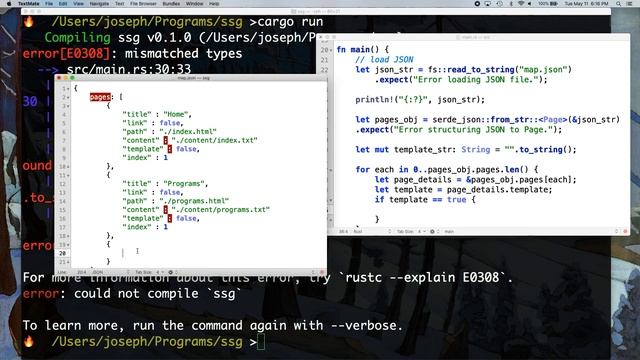Collapse fold arrow at line 2 in map.json
Viewport: 640px width, 360px height.
(x=68, y=97)
